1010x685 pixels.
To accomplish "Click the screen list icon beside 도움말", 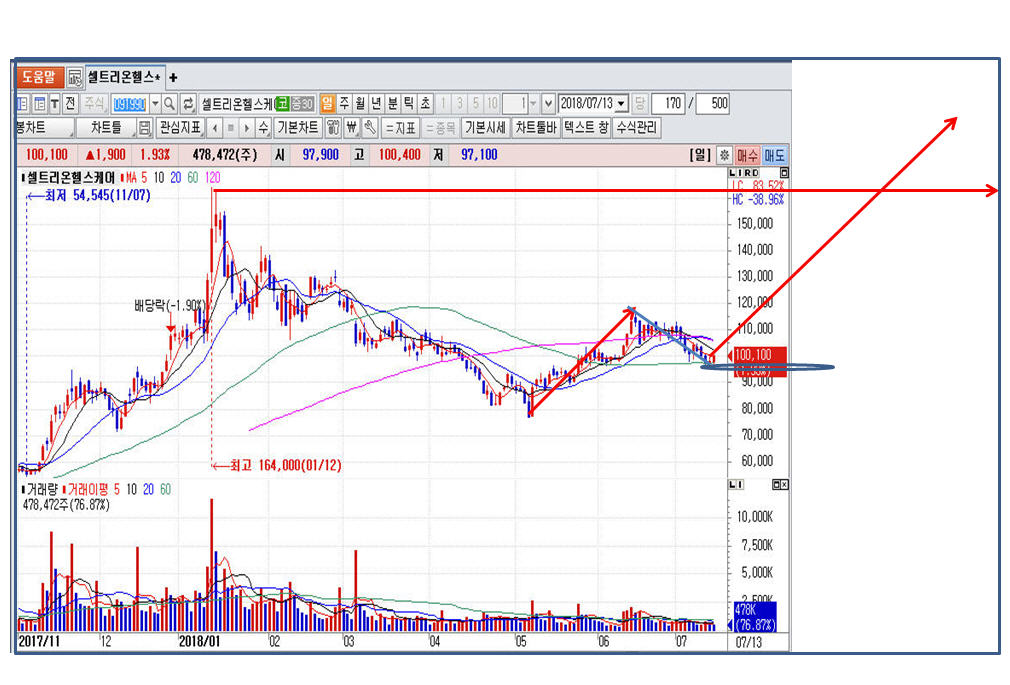I will (75, 77).
